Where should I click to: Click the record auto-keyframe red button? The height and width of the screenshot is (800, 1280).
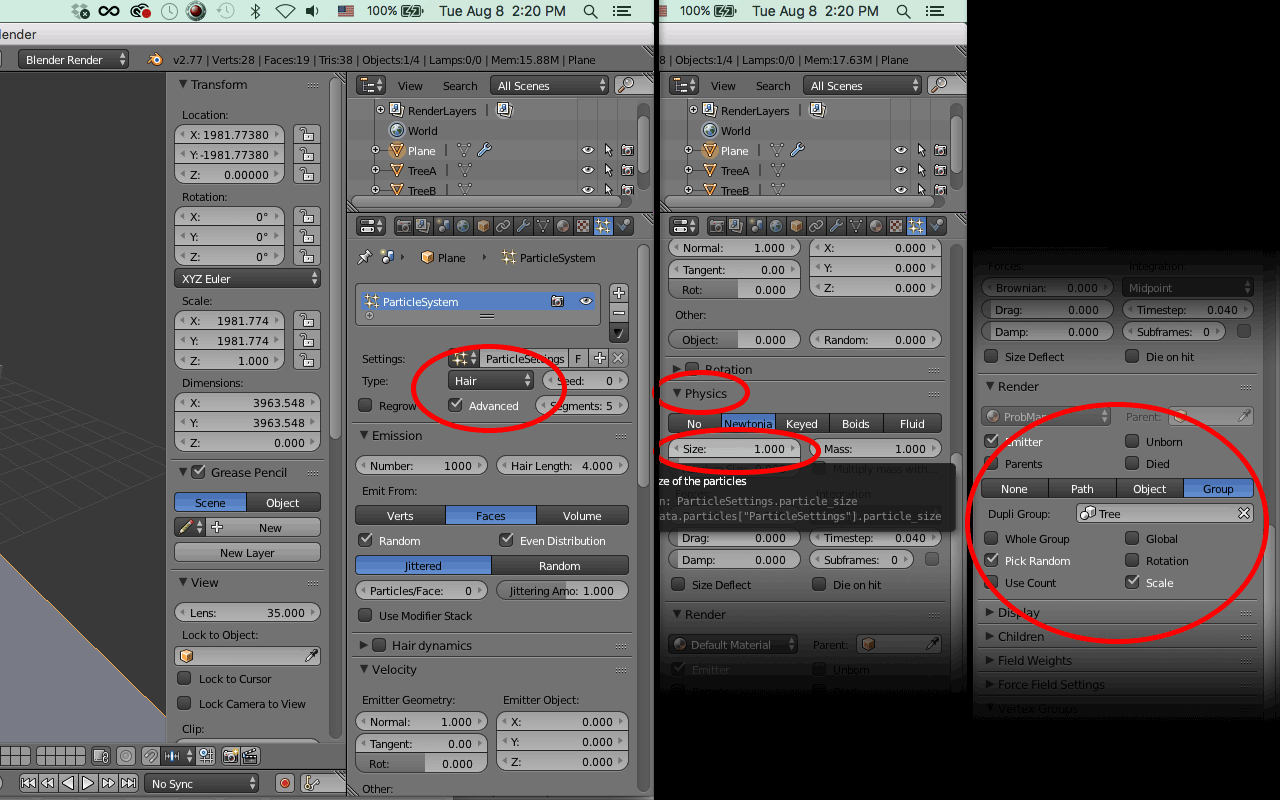tap(285, 784)
